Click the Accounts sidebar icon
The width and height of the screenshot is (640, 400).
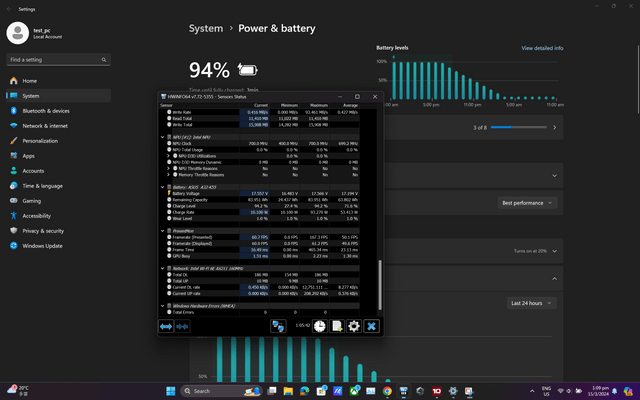click(x=13, y=171)
